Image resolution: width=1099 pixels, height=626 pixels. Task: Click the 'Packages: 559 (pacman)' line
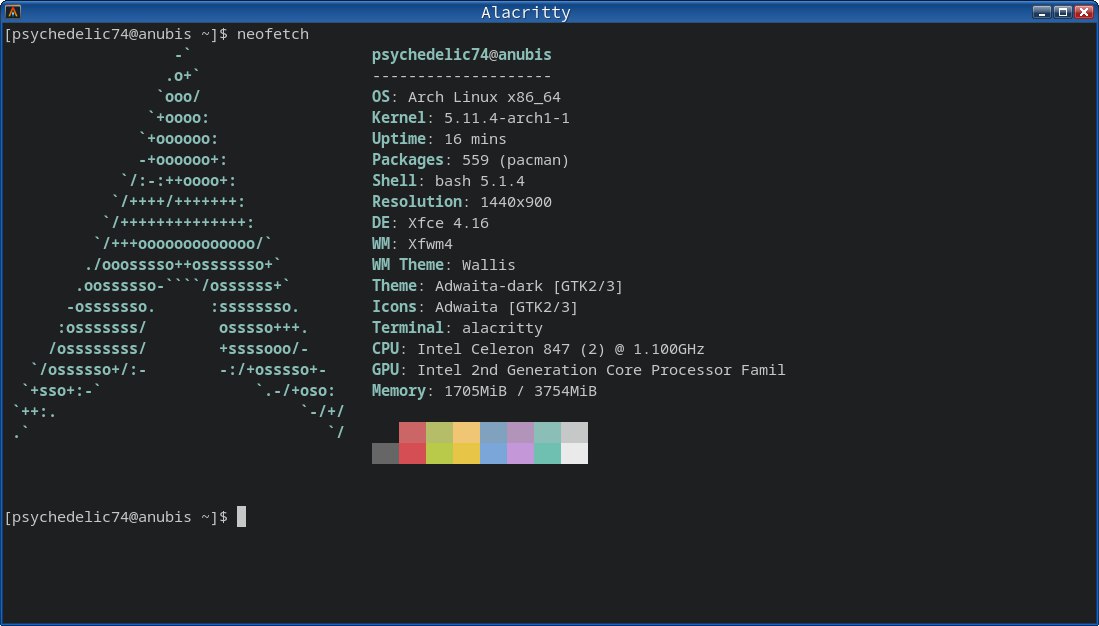pyautogui.click(x=471, y=160)
